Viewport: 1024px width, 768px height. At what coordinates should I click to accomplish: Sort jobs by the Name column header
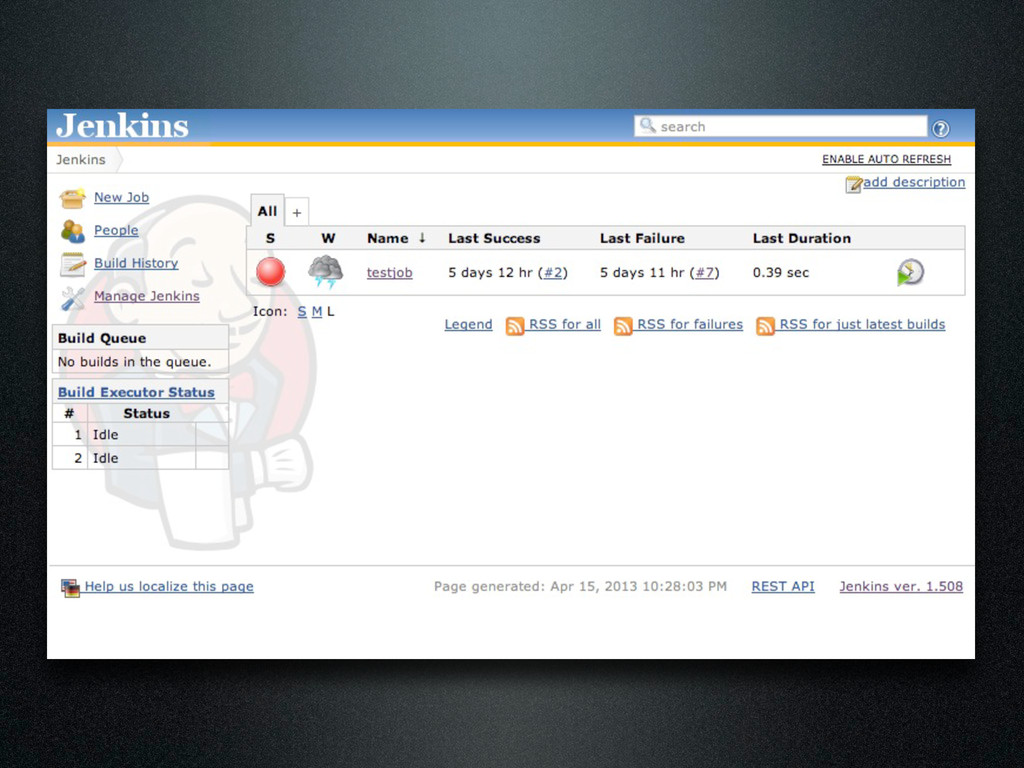pyautogui.click(x=396, y=238)
